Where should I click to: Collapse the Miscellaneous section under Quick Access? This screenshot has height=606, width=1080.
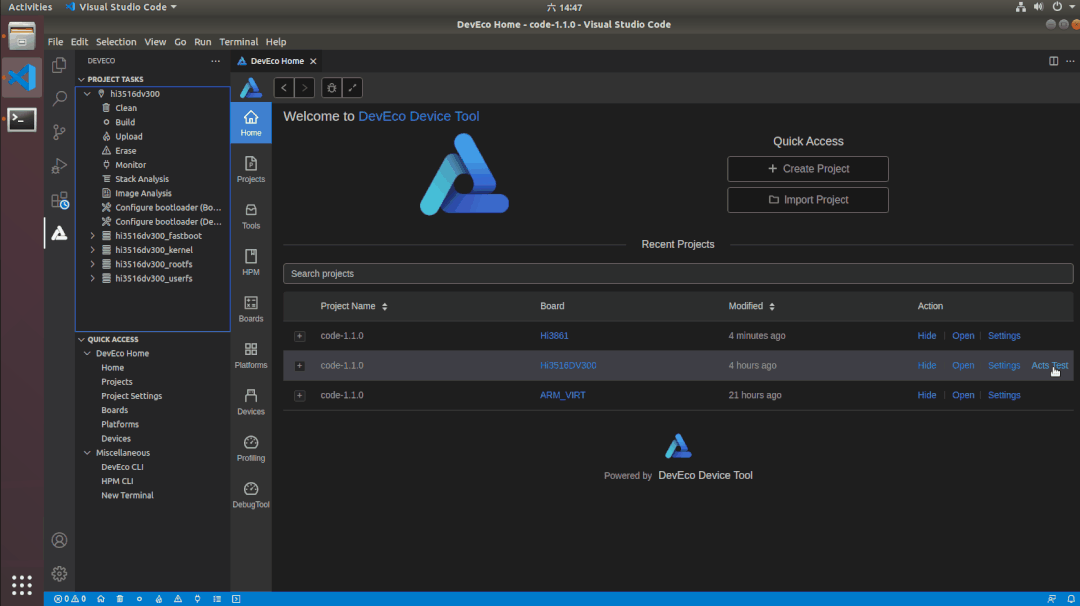click(x=87, y=452)
